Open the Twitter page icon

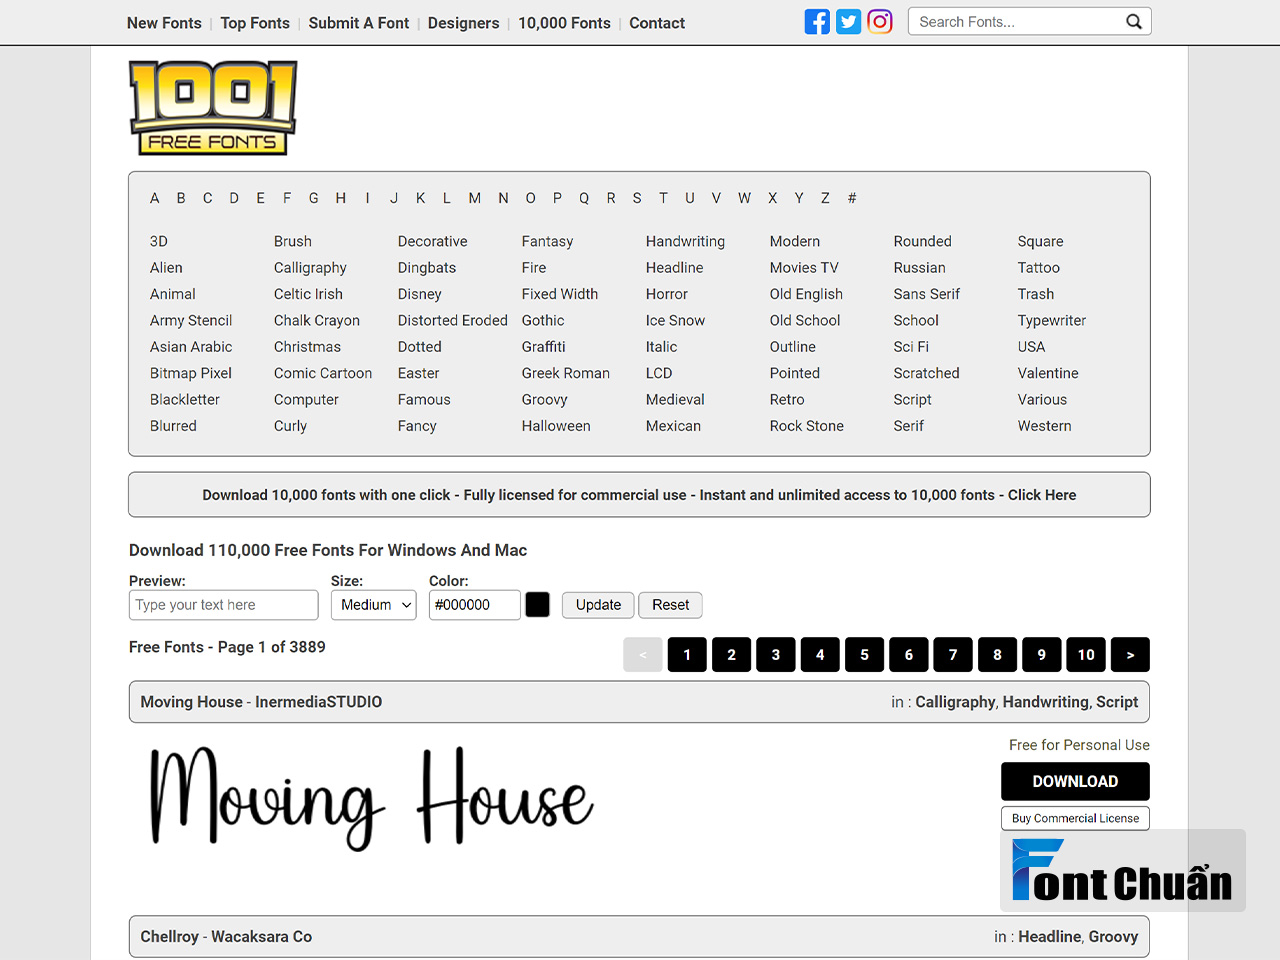pyautogui.click(x=848, y=22)
